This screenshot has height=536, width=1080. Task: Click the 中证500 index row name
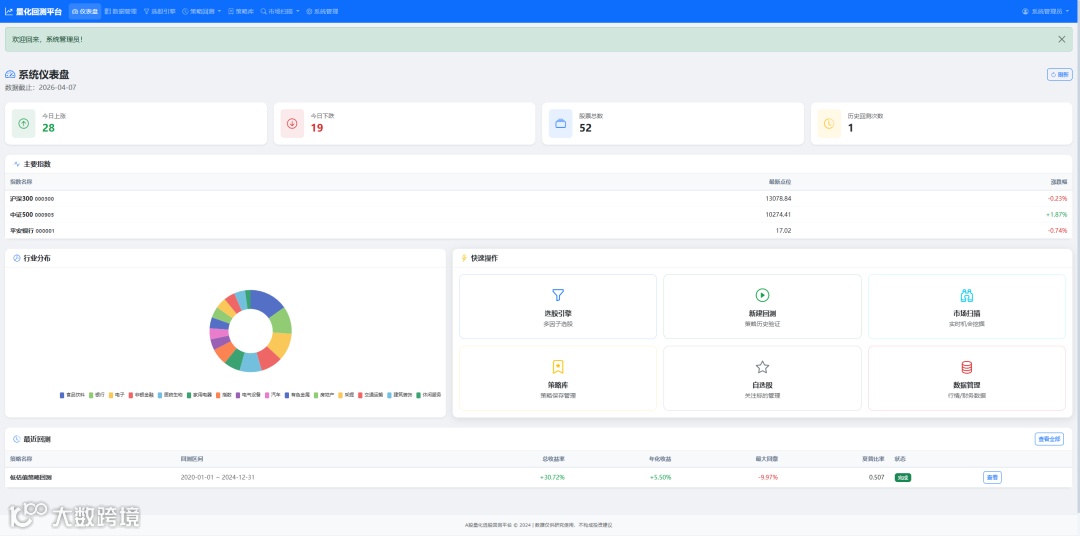21,214
